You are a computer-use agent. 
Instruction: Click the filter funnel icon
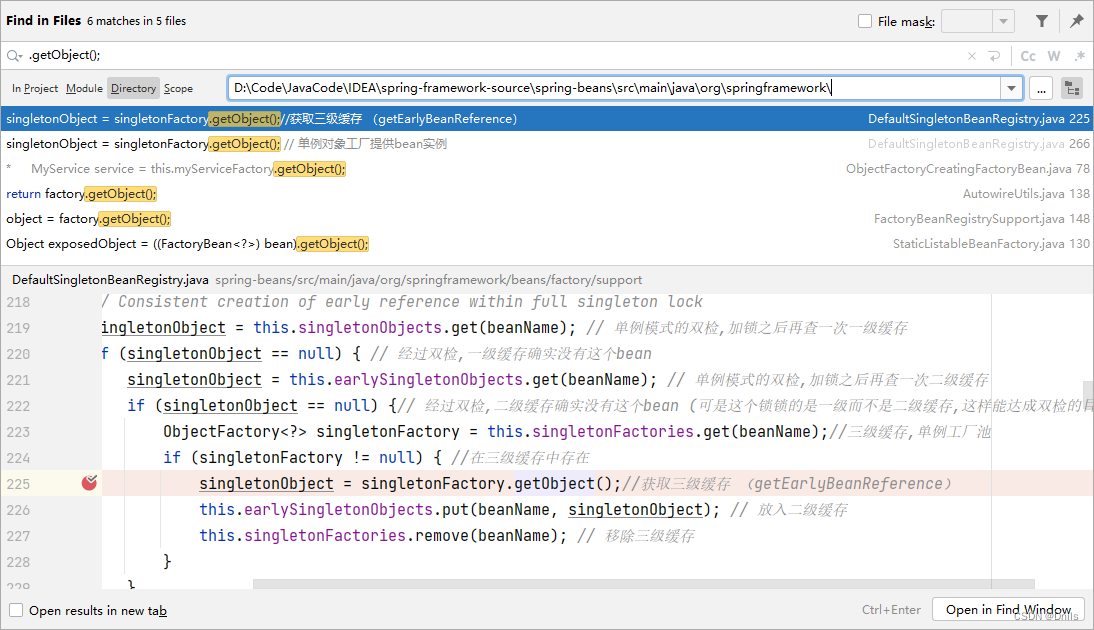(1041, 22)
